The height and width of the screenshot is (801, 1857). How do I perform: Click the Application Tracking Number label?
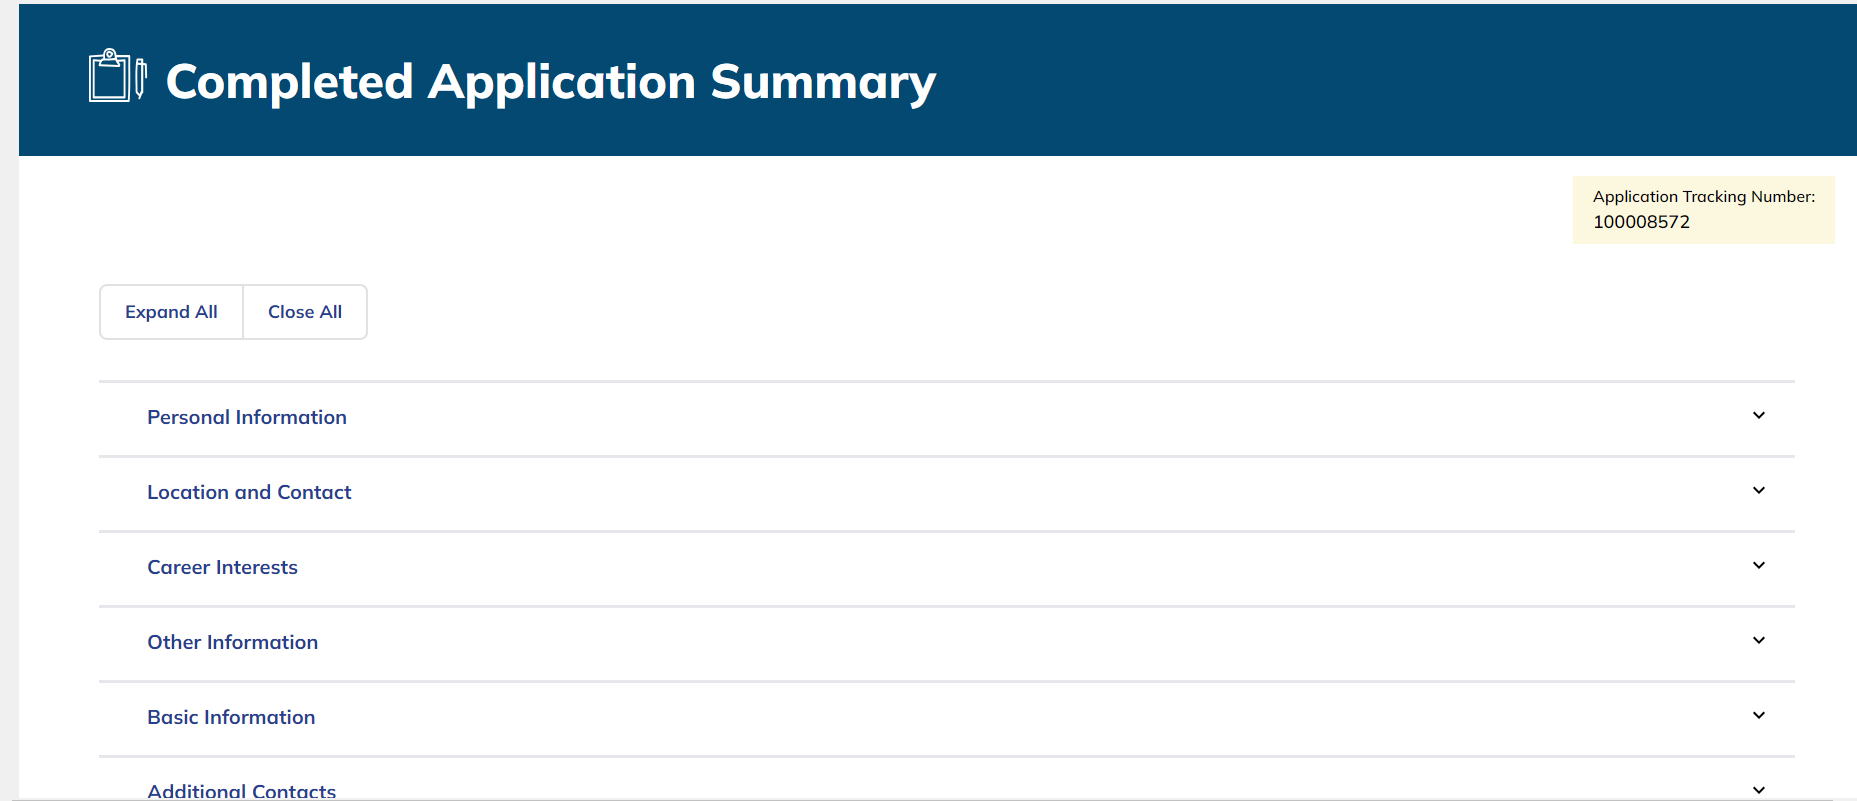1703,197
